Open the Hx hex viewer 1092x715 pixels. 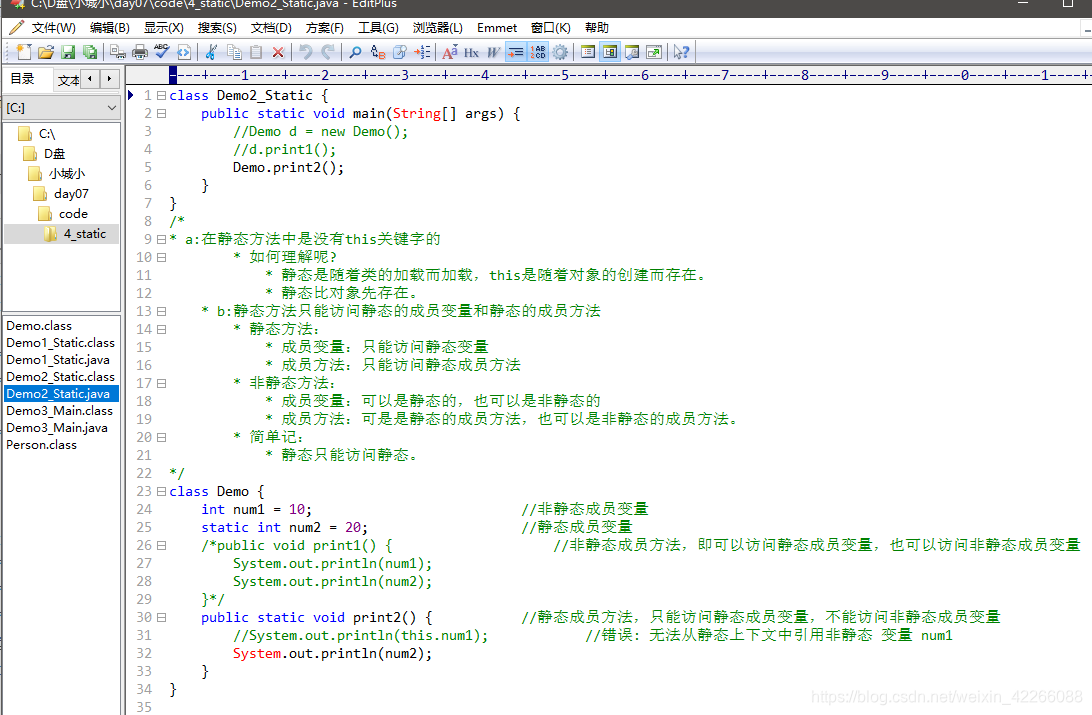point(471,52)
